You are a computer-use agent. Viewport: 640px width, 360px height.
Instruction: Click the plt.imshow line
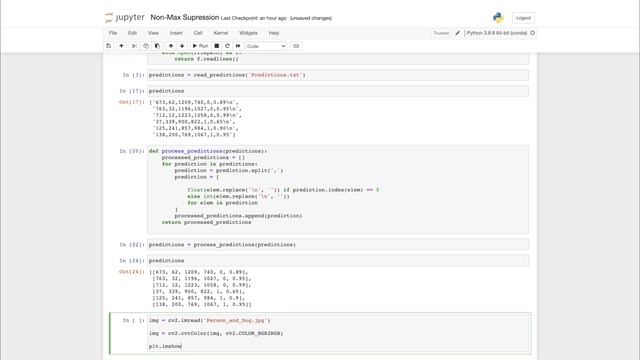click(x=165, y=346)
